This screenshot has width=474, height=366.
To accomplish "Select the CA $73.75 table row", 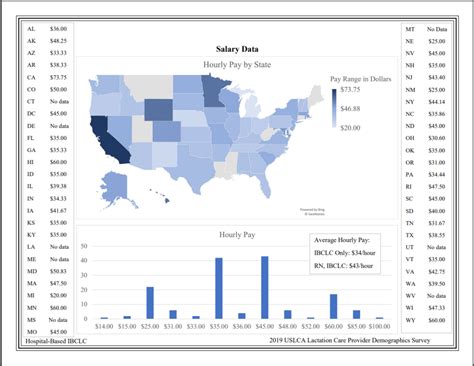I will click(47, 77).
